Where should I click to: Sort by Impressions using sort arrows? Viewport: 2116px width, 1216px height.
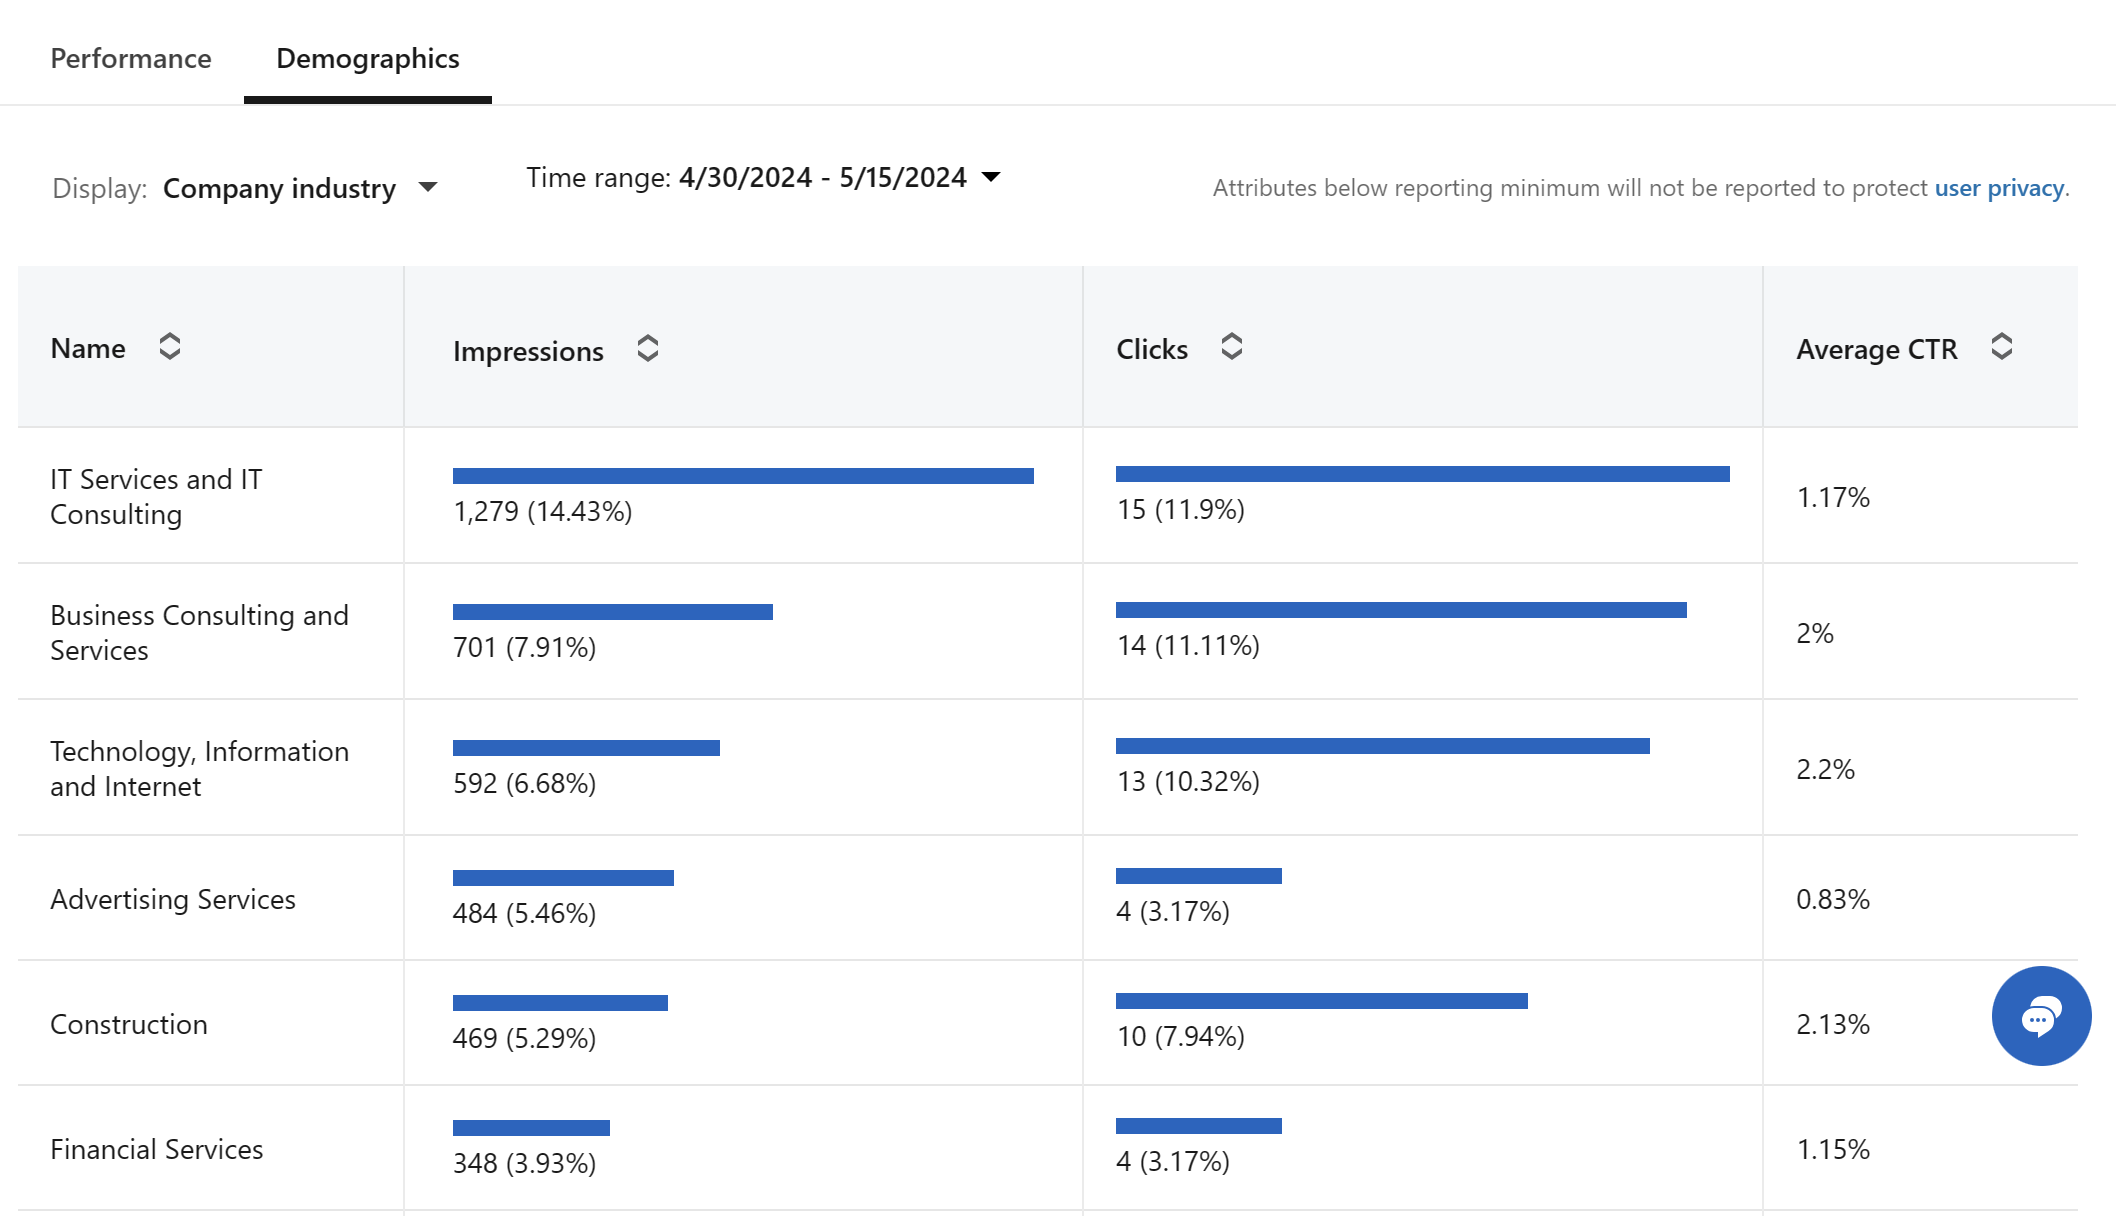(648, 349)
